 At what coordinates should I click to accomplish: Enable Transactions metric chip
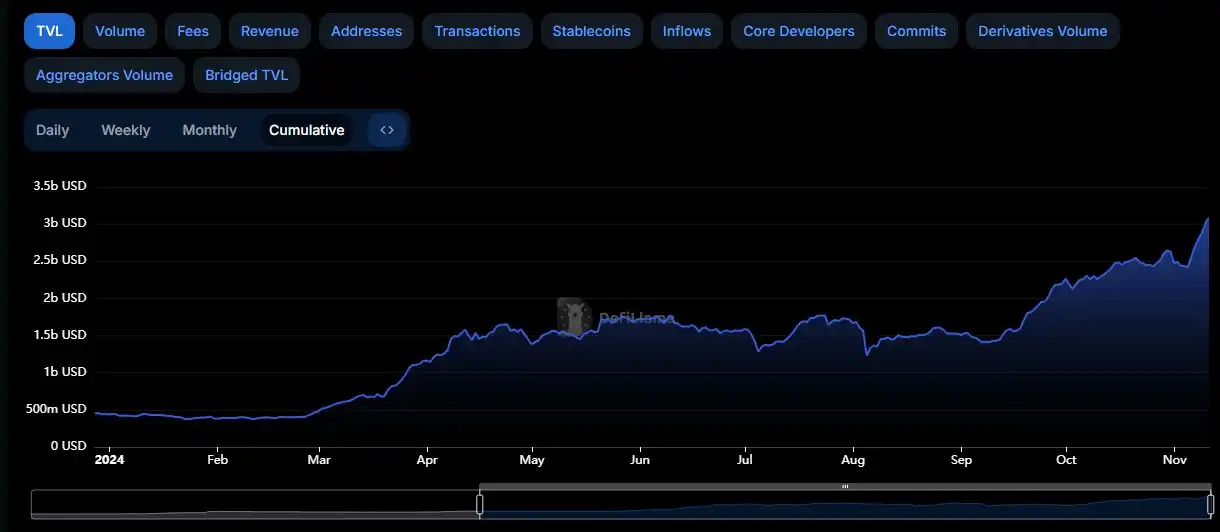477,31
